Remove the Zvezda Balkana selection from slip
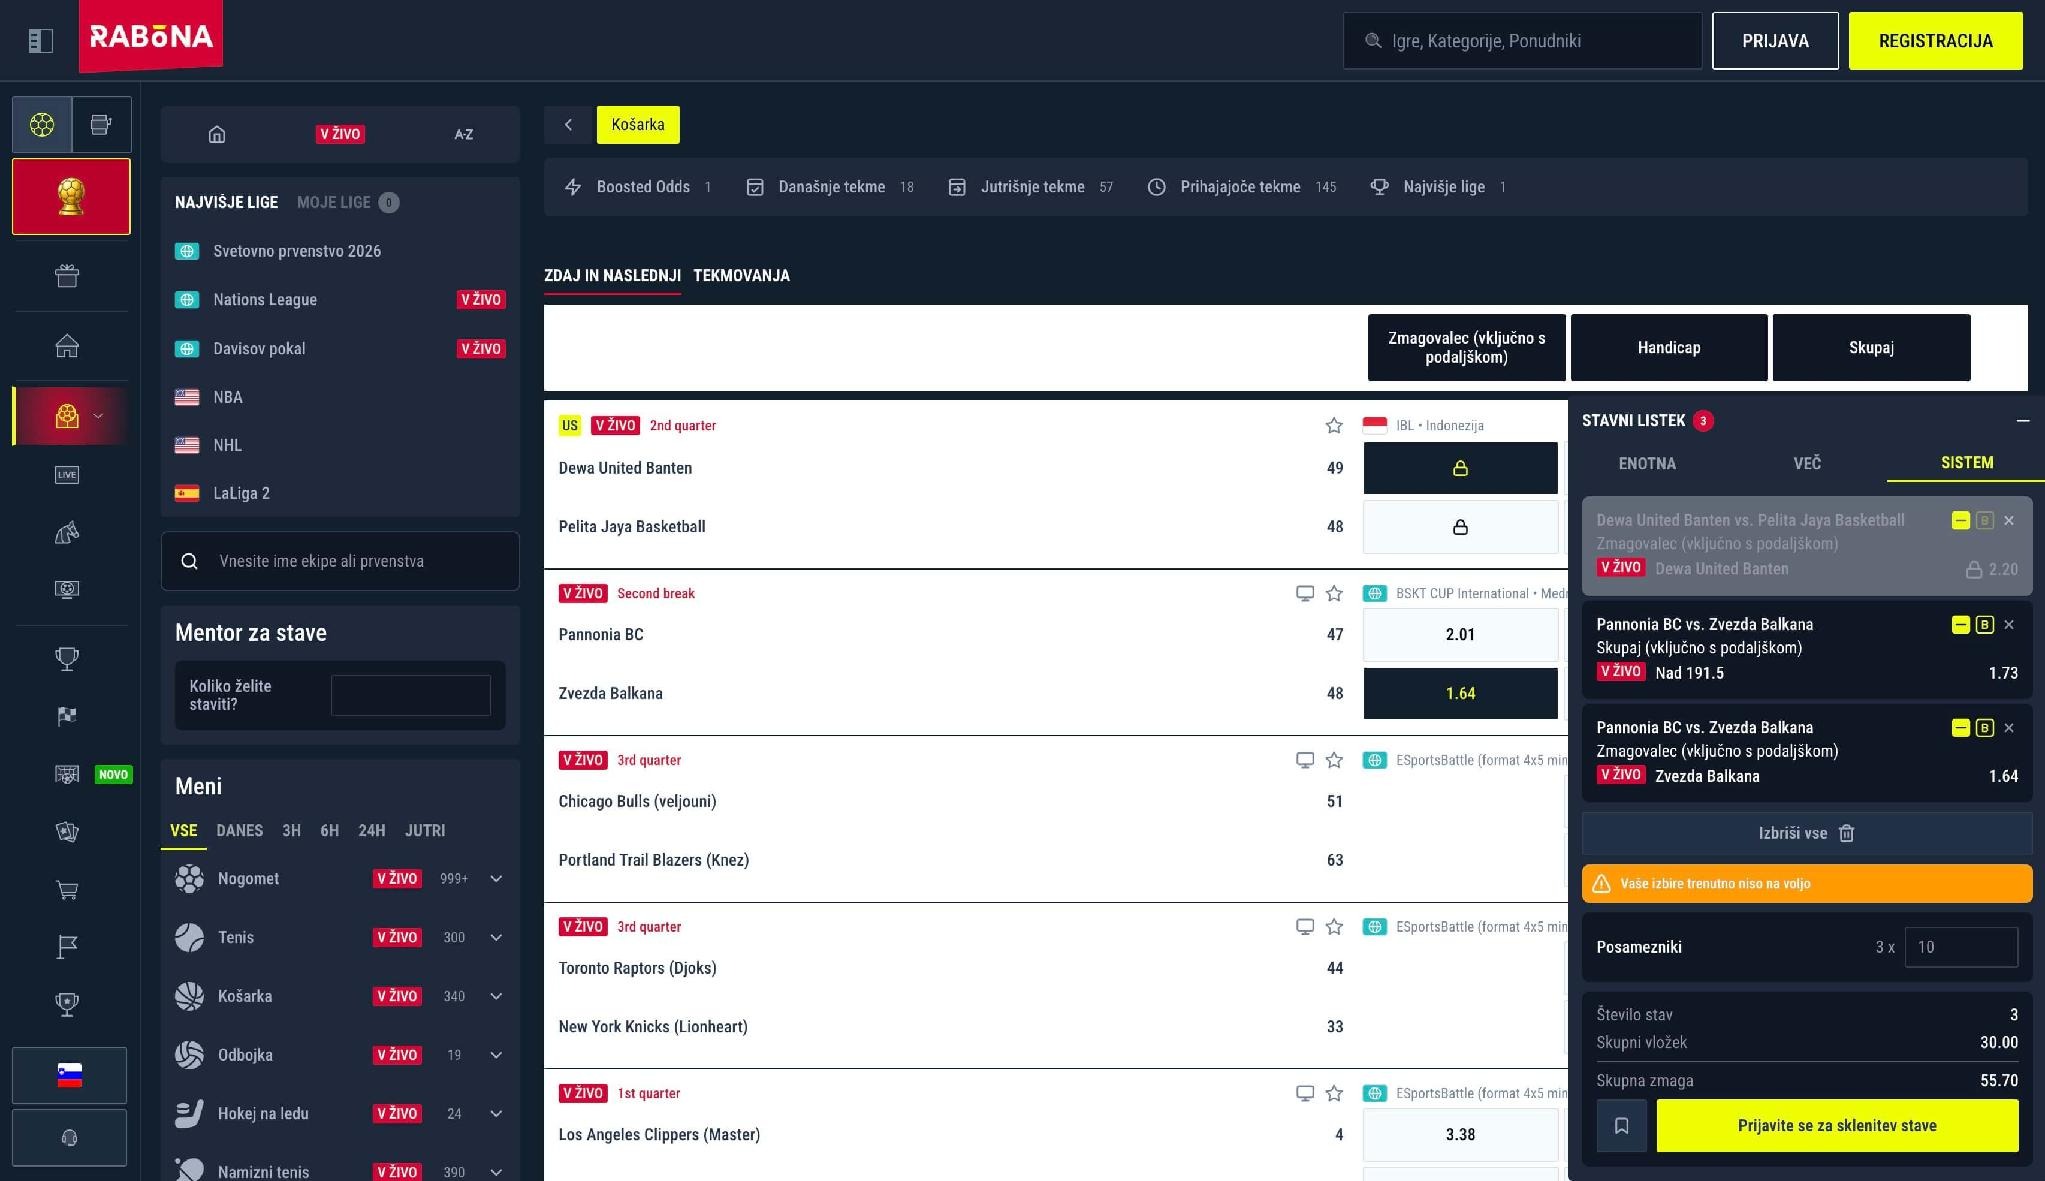The width and height of the screenshot is (2045, 1181). click(x=2009, y=729)
